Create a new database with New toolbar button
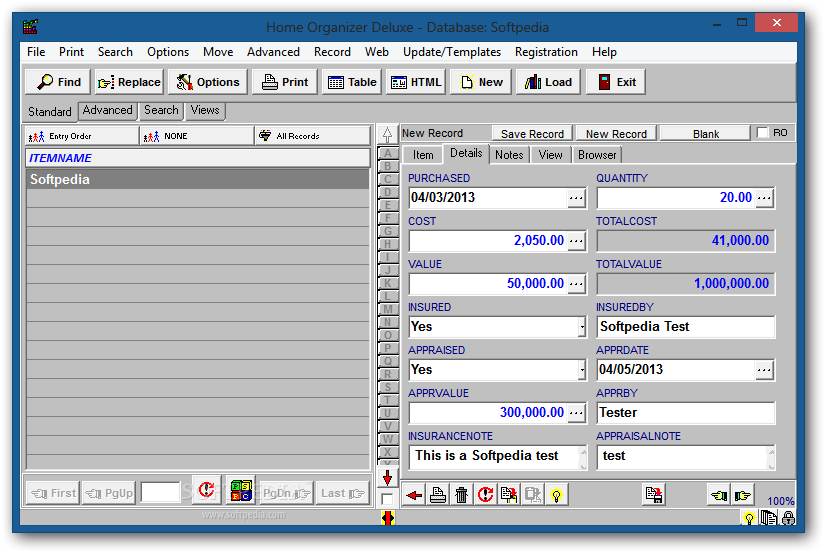The height and width of the screenshot is (553, 825). point(480,82)
